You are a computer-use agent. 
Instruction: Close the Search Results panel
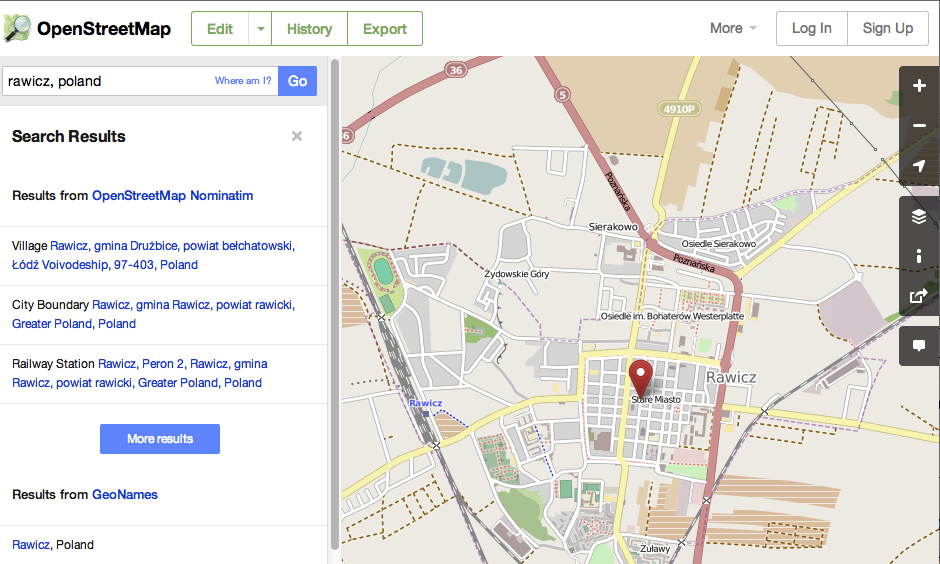point(297,136)
